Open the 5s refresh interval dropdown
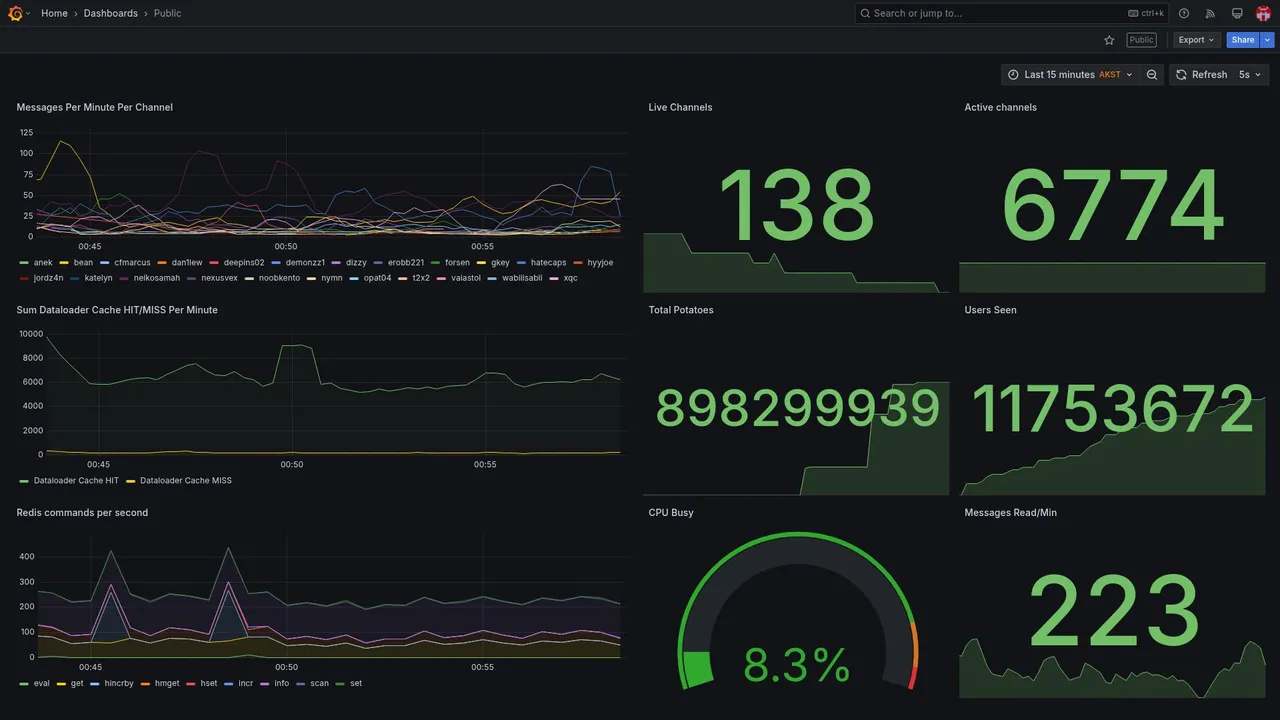The image size is (1280, 720). (x=1250, y=75)
